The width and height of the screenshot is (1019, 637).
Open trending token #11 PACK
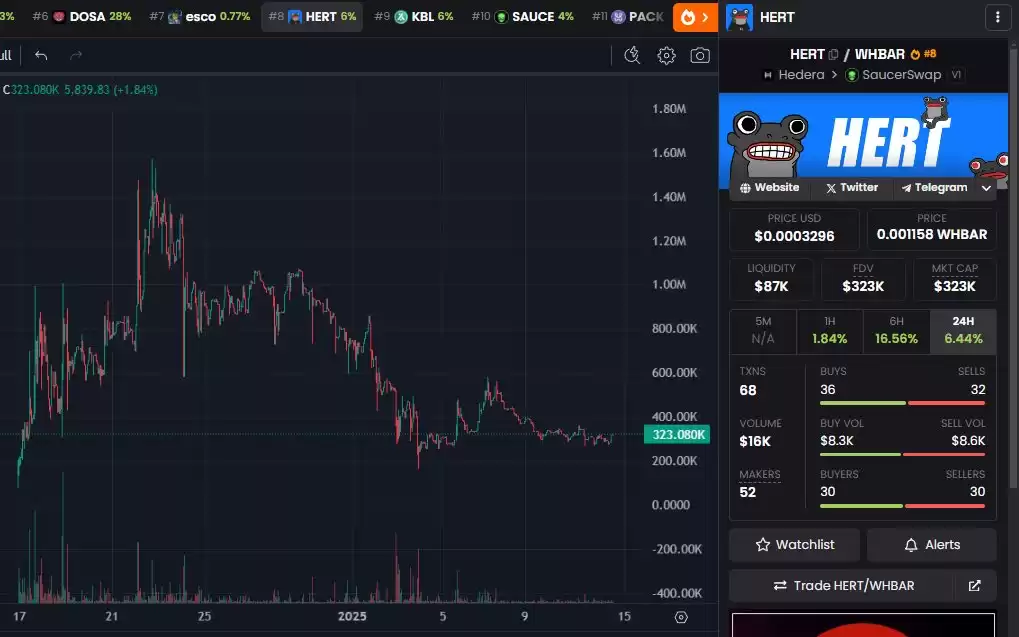click(x=628, y=17)
